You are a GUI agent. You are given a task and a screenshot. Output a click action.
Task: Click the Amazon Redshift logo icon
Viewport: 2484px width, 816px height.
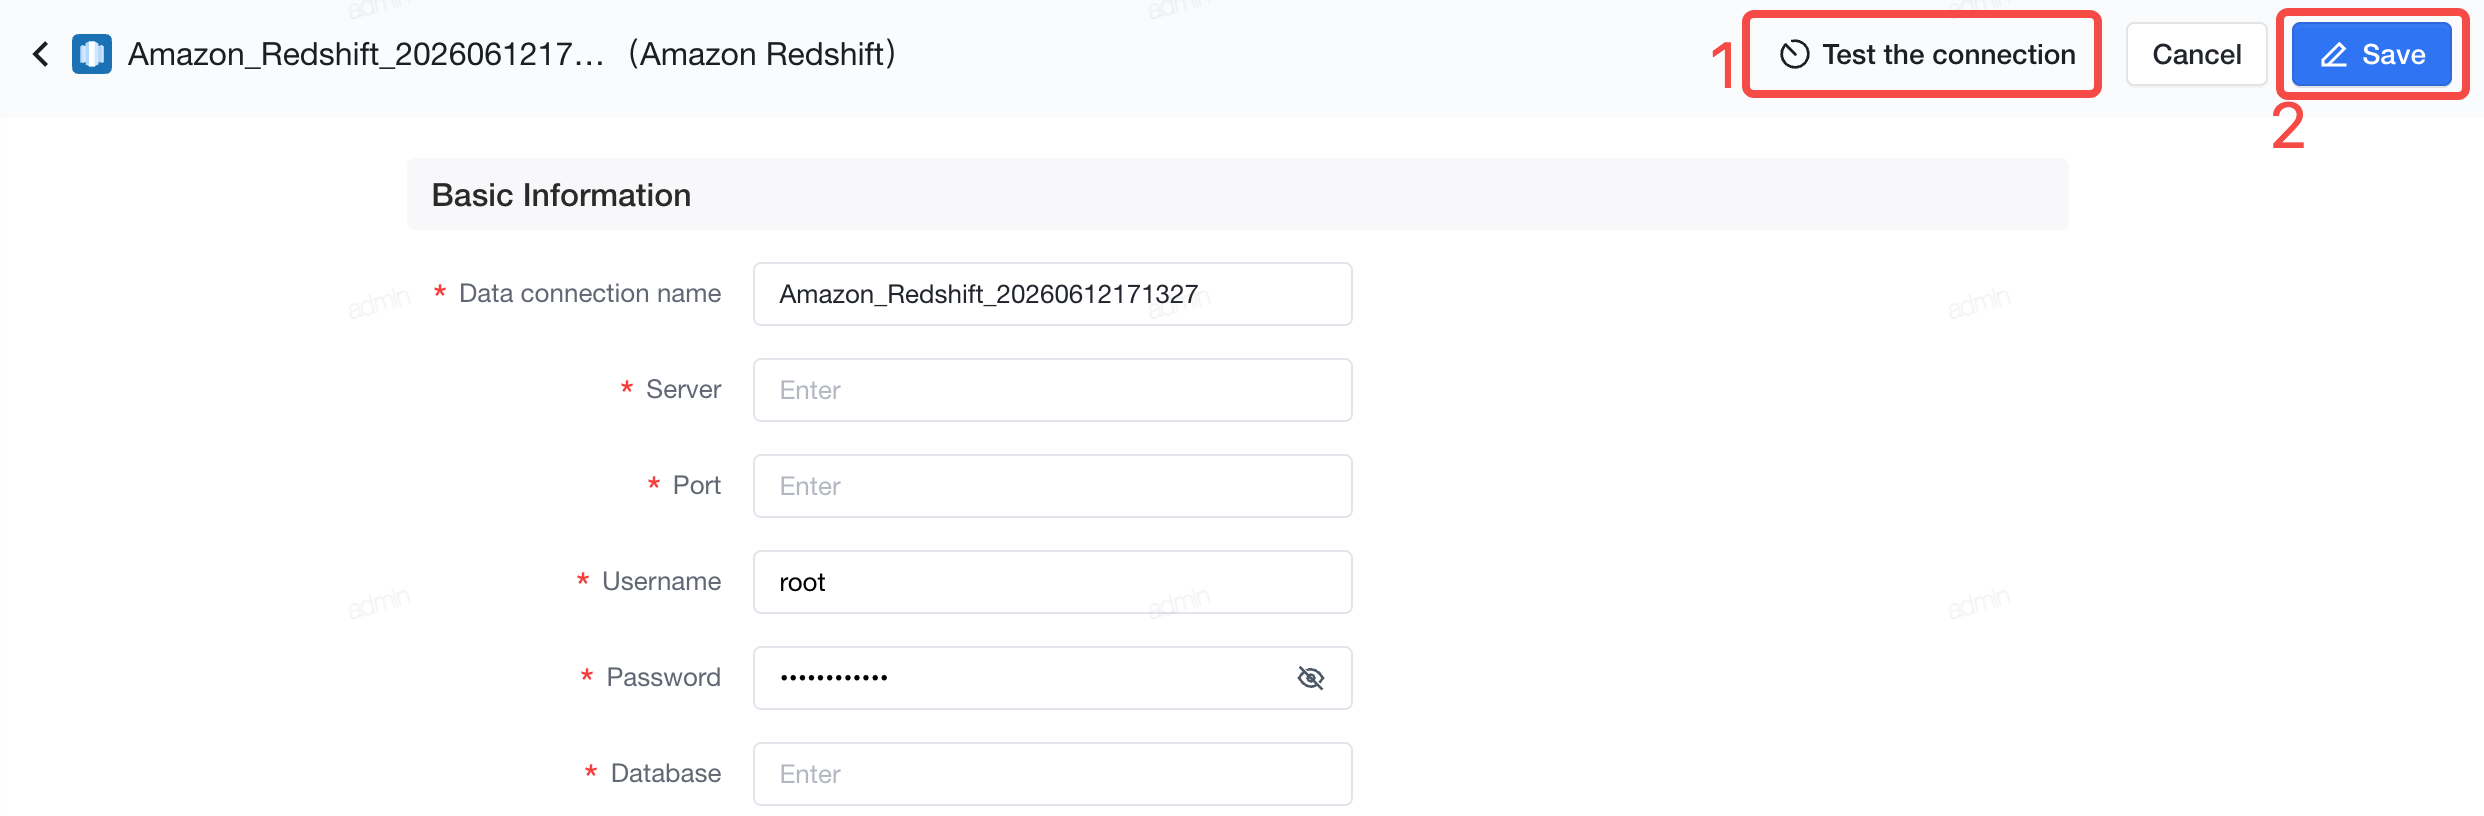point(92,54)
